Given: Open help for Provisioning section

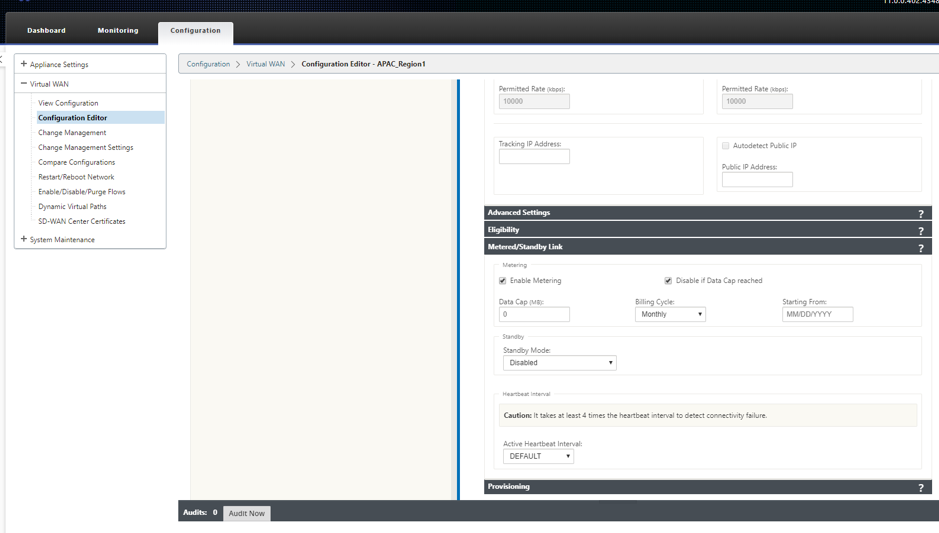Looking at the screenshot, I should click(x=921, y=487).
